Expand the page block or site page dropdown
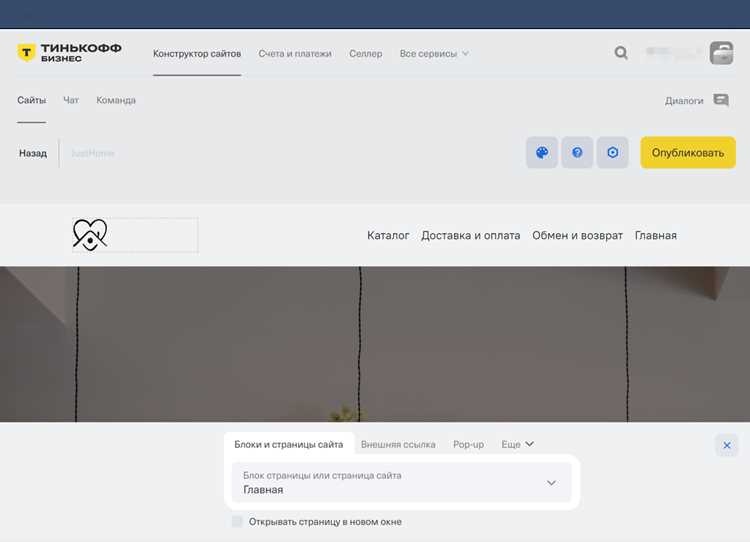This screenshot has height=542, width=750. (x=401, y=483)
